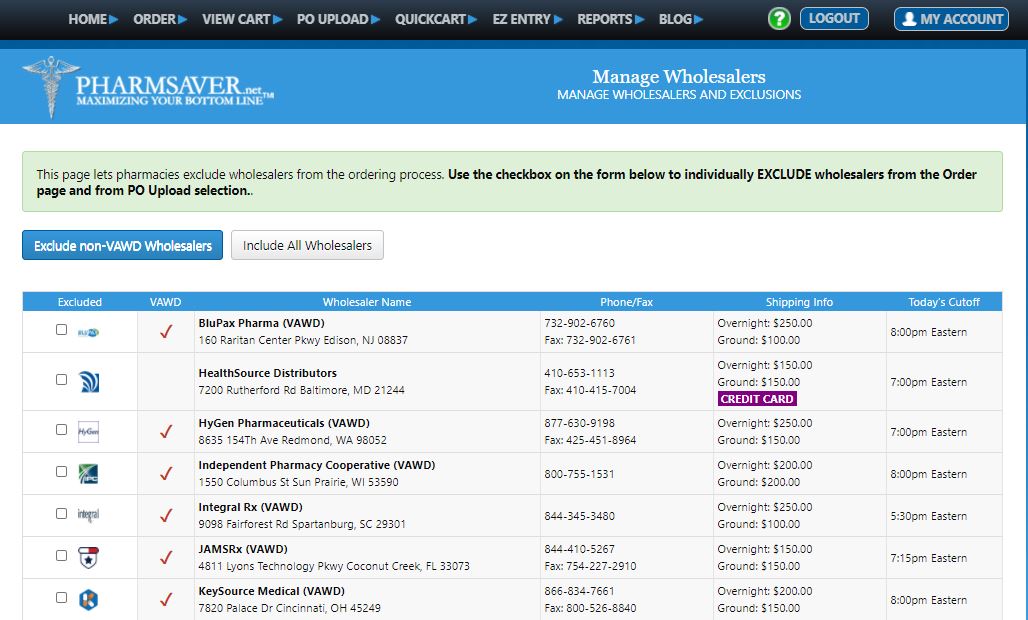1028x620 pixels.
Task: Click the Manage Wholesalers page heading
Action: tap(679, 77)
